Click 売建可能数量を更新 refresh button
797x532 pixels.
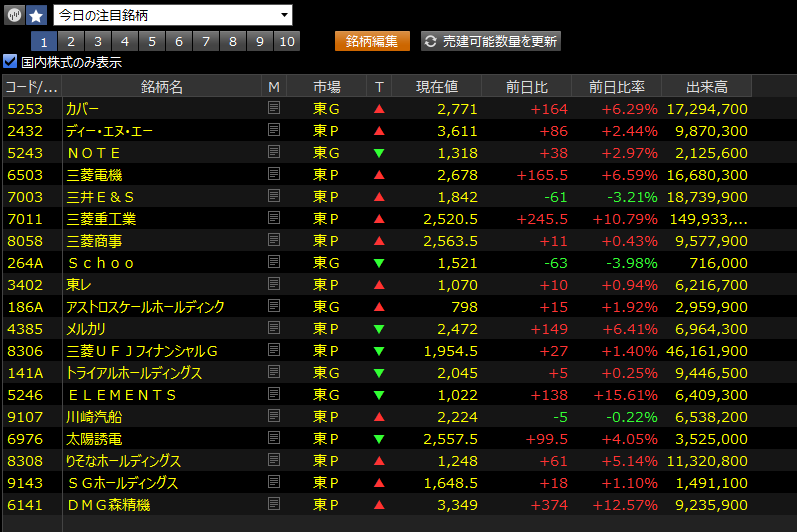[x=491, y=41]
